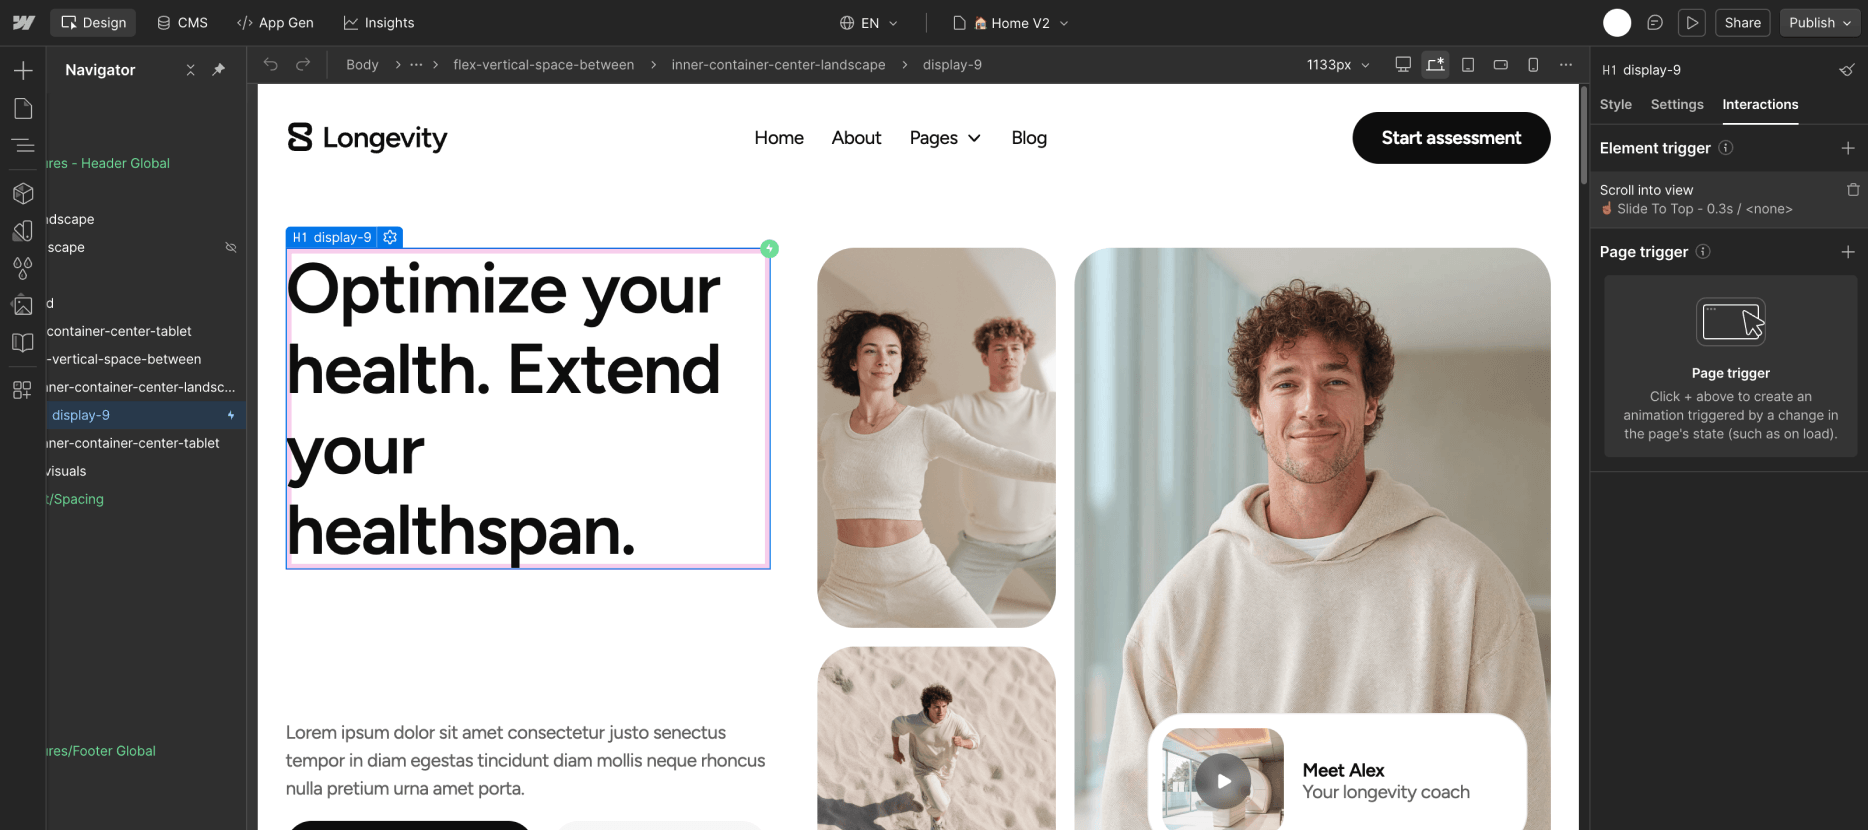Expand breadcrumb ellipsis
Screen dimensions: 1868x830
click(x=416, y=64)
